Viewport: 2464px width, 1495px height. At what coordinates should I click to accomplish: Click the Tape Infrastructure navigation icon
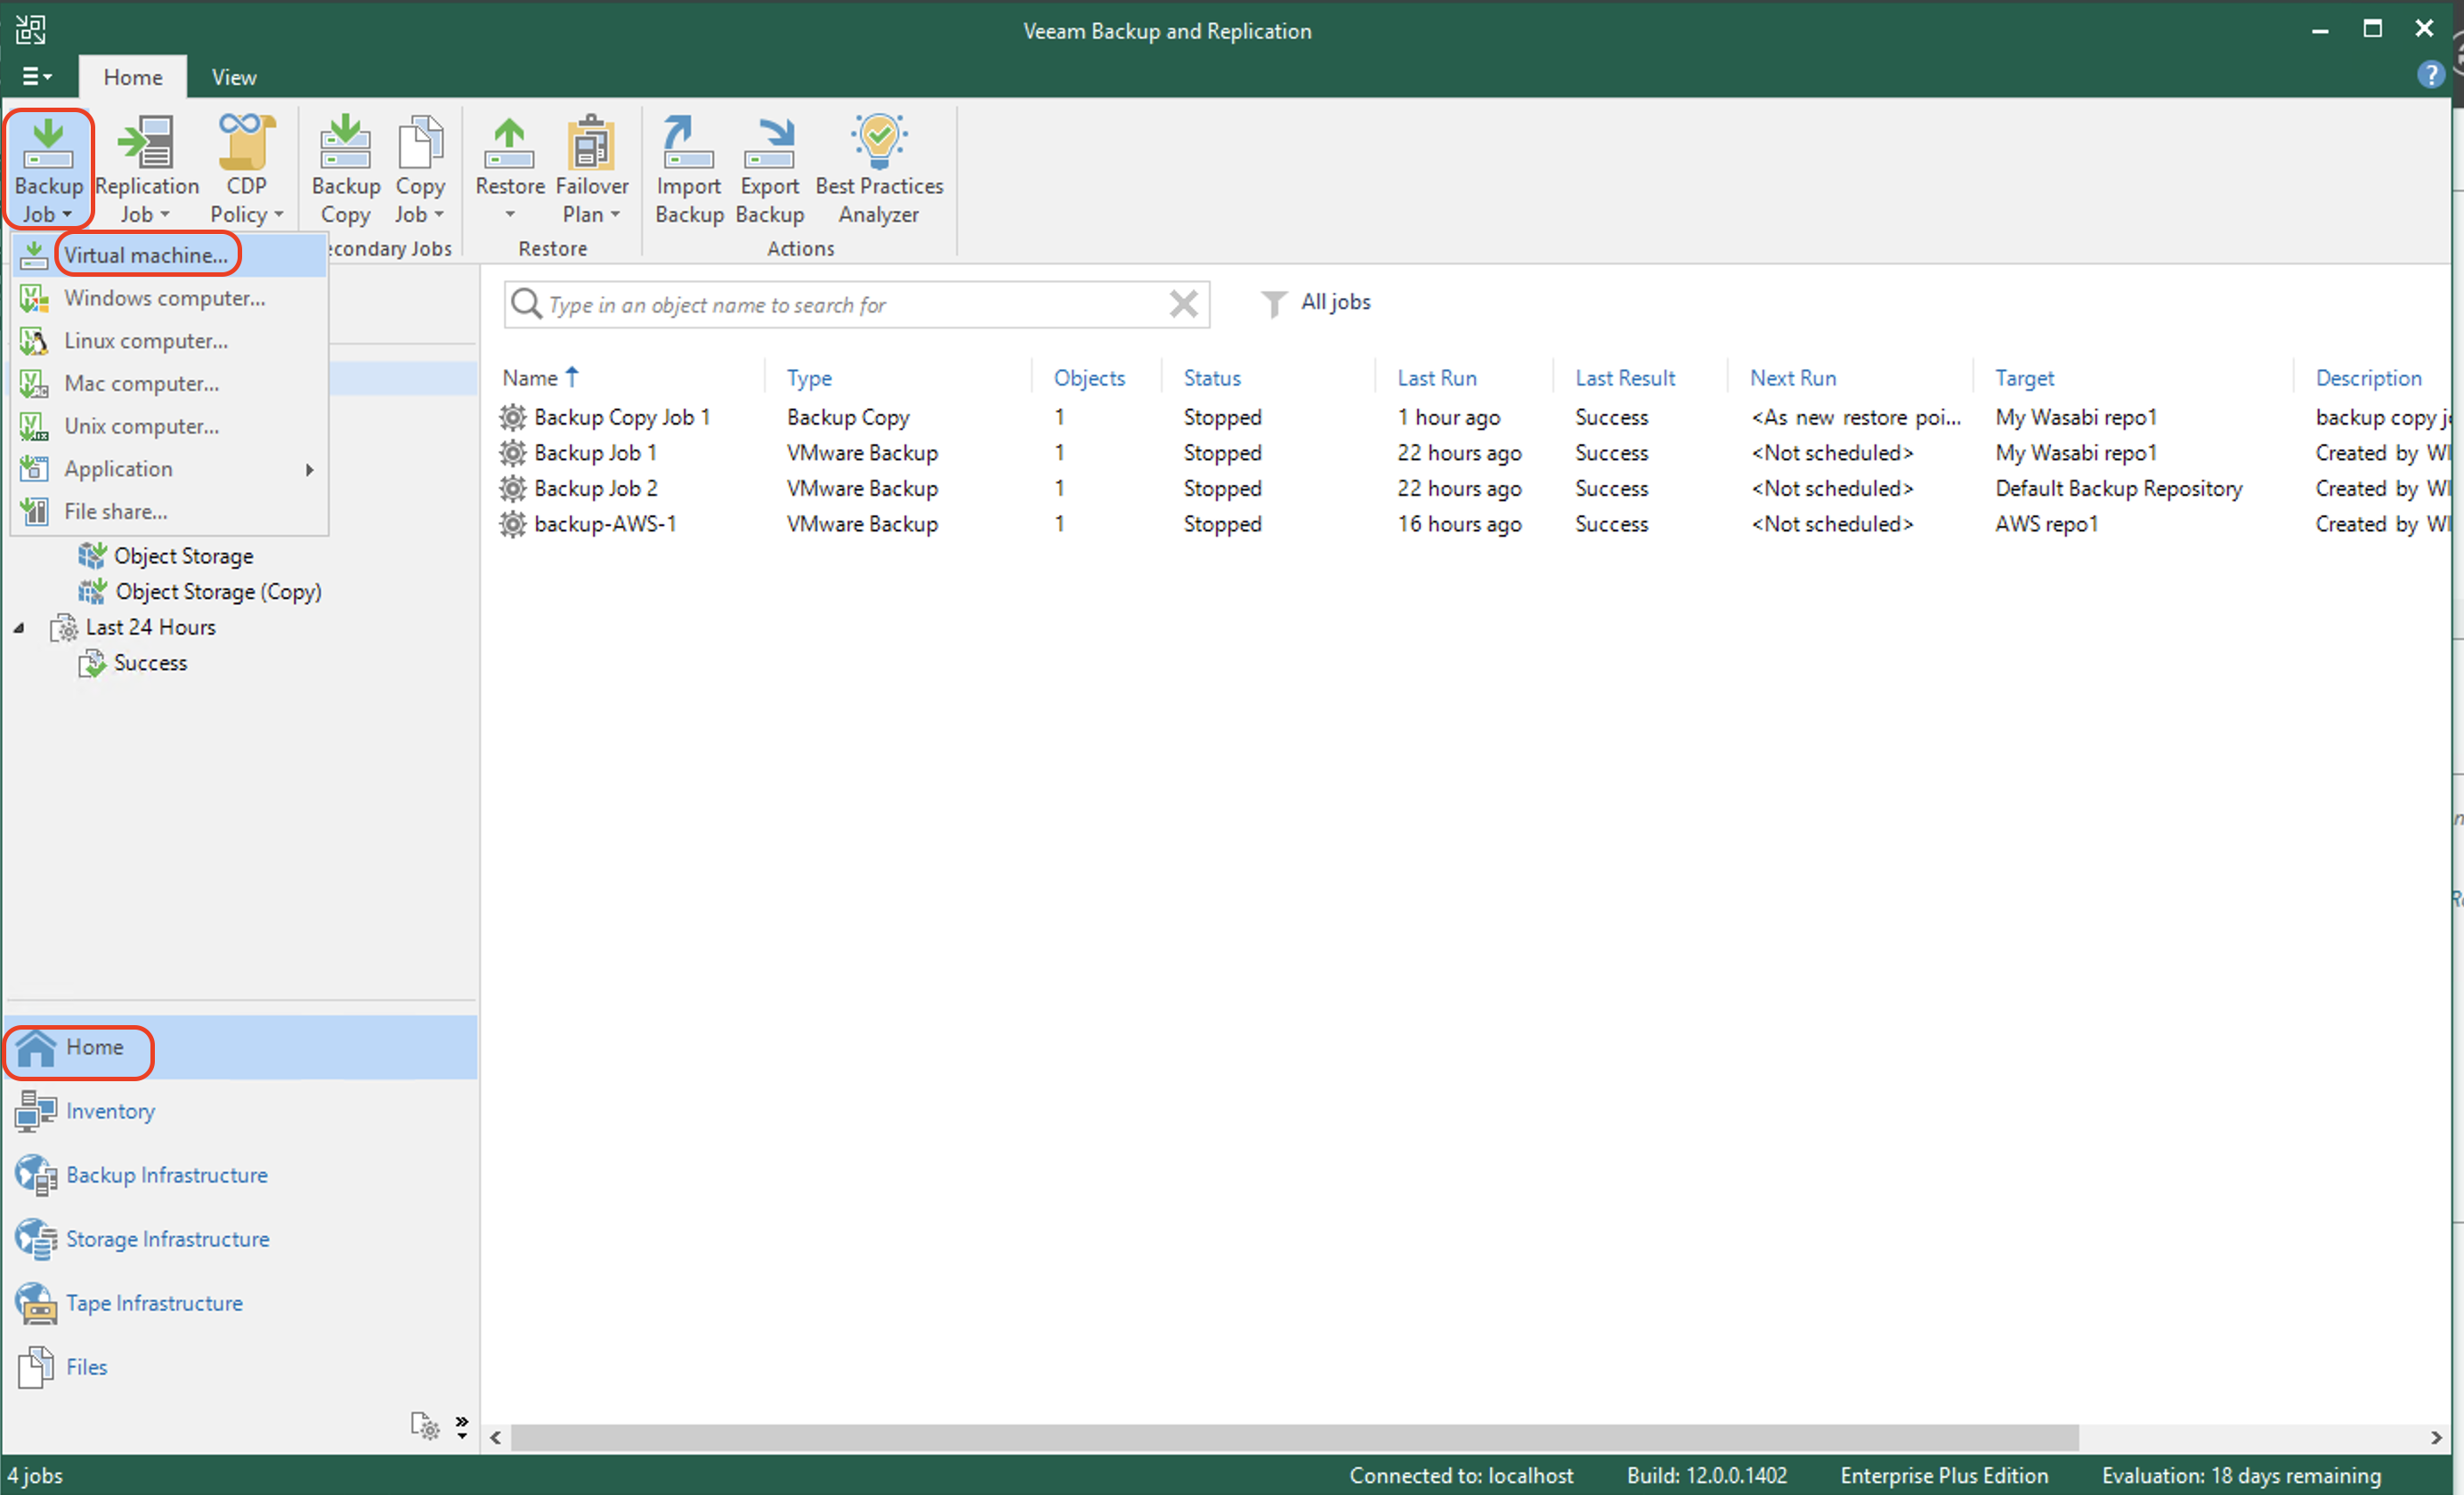click(x=36, y=1303)
